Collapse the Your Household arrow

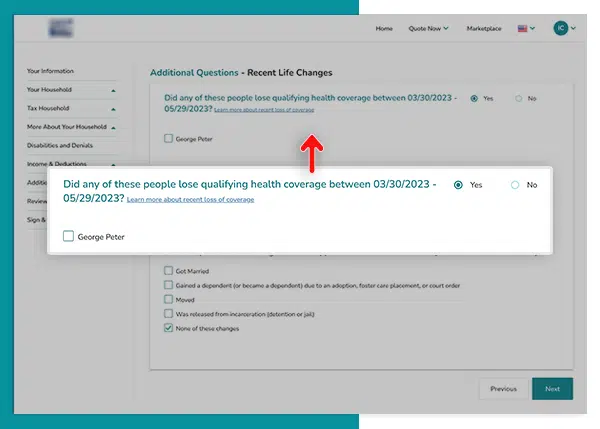coord(113,91)
